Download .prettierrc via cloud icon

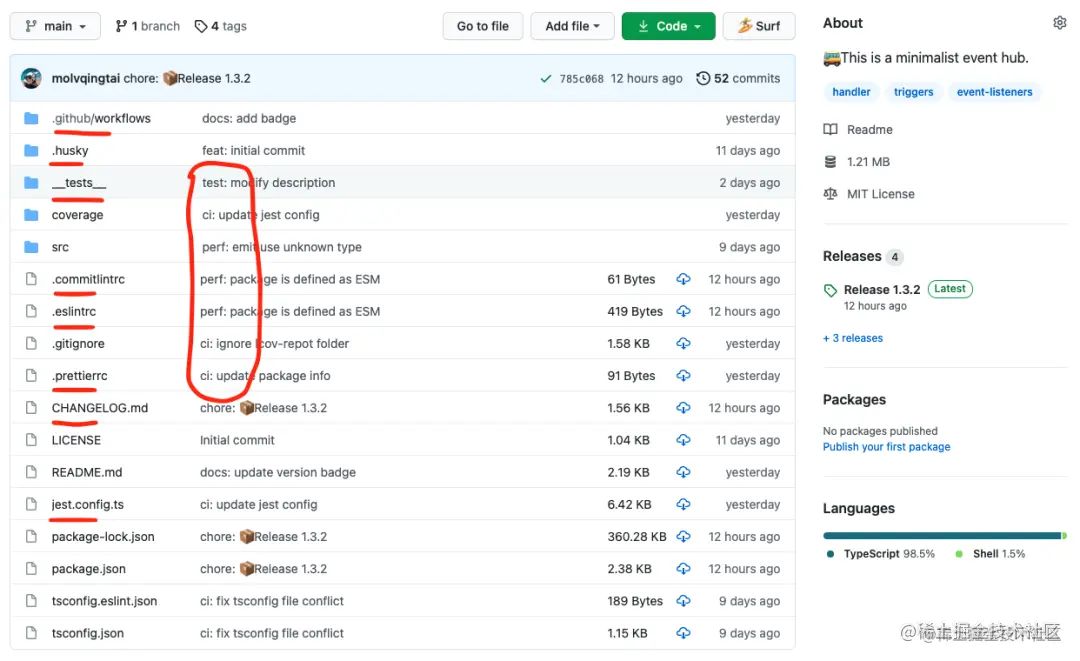coord(683,375)
